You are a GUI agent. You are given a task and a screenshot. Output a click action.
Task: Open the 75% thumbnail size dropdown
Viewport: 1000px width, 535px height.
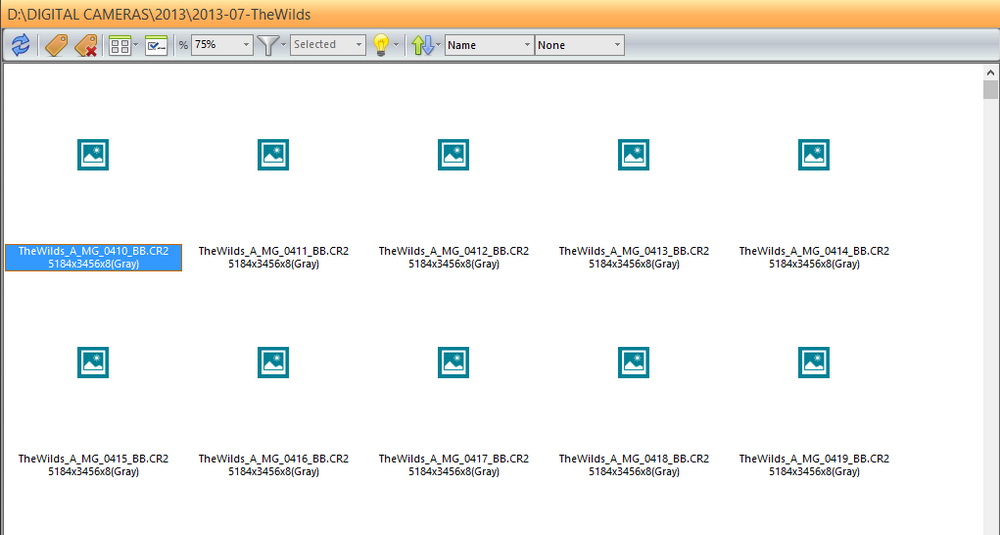coord(222,45)
